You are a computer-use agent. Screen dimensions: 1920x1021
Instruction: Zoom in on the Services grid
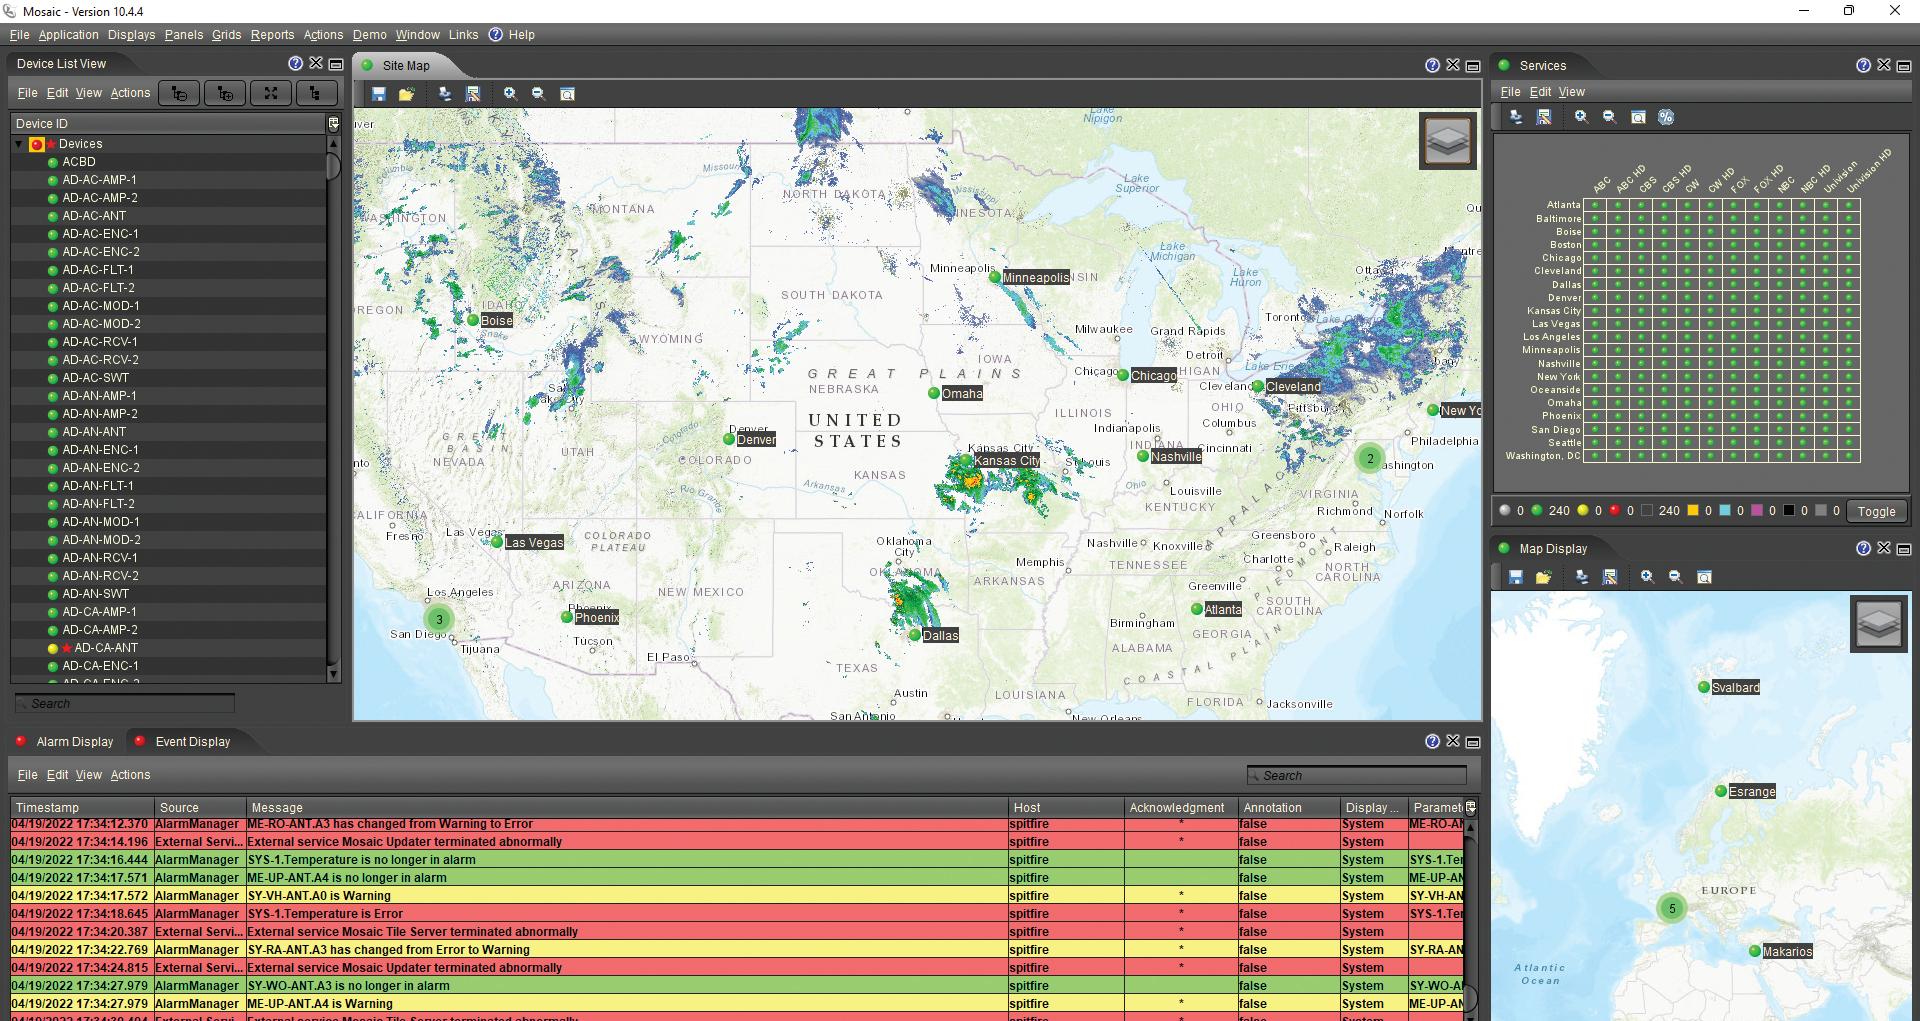coord(1581,117)
